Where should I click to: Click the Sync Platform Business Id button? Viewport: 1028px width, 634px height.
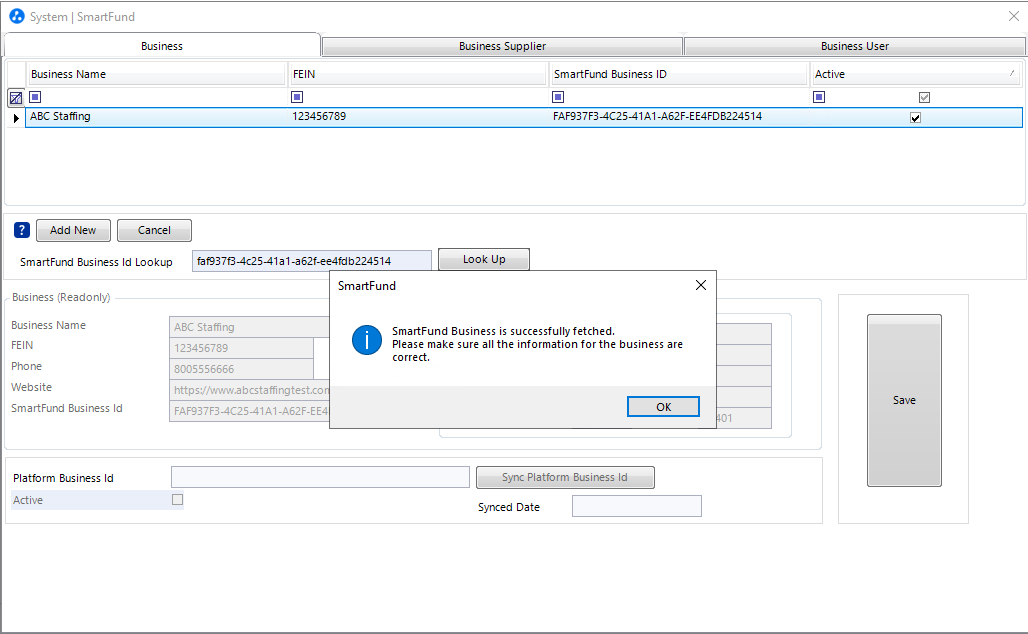click(x=565, y=477)
